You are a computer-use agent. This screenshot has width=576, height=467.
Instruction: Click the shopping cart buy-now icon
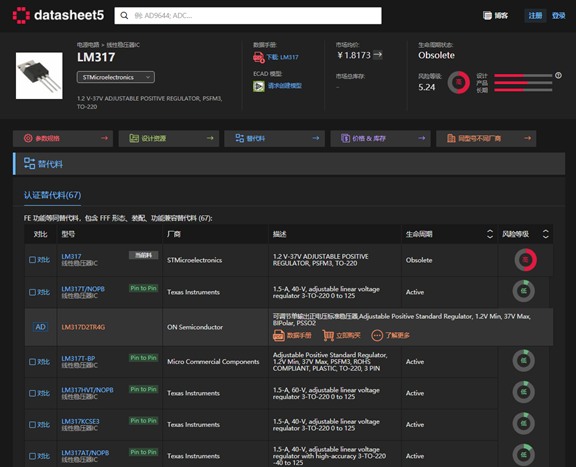click(x=328, y=335)
